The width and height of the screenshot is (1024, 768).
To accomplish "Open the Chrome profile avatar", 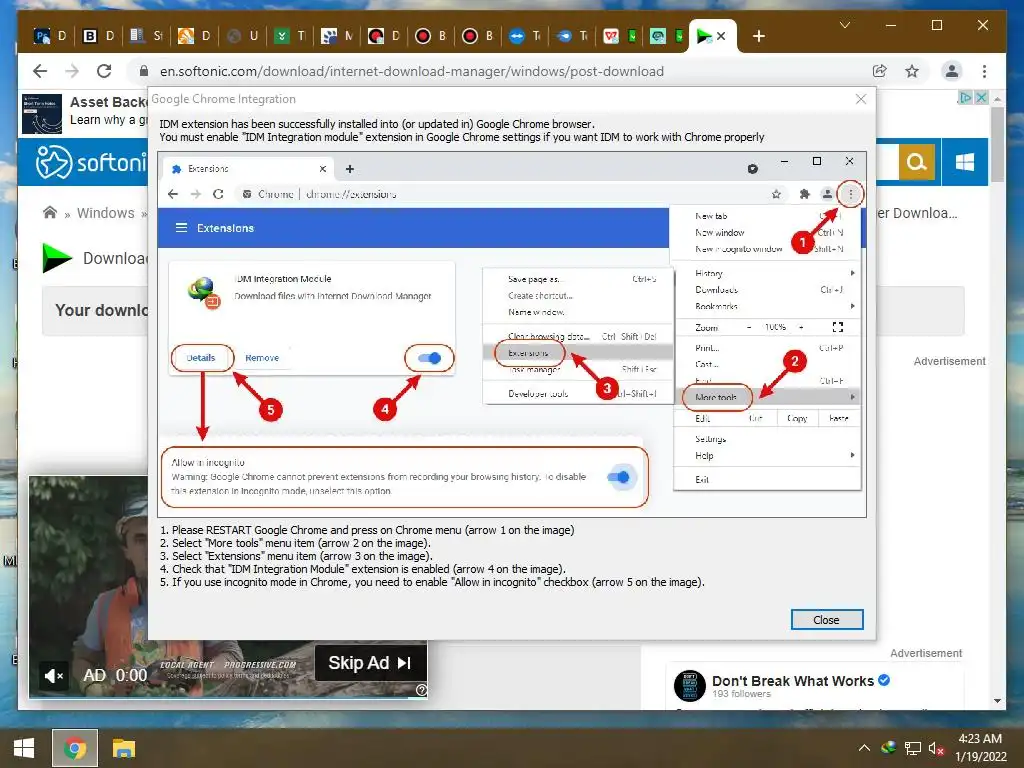I will pos(952,71).
